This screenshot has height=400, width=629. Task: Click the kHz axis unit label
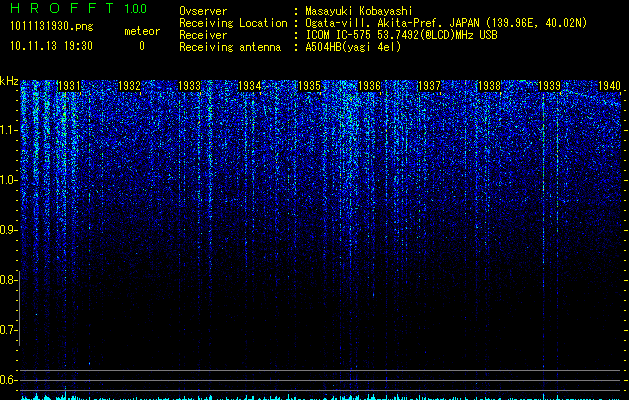[x=9, y=81]
